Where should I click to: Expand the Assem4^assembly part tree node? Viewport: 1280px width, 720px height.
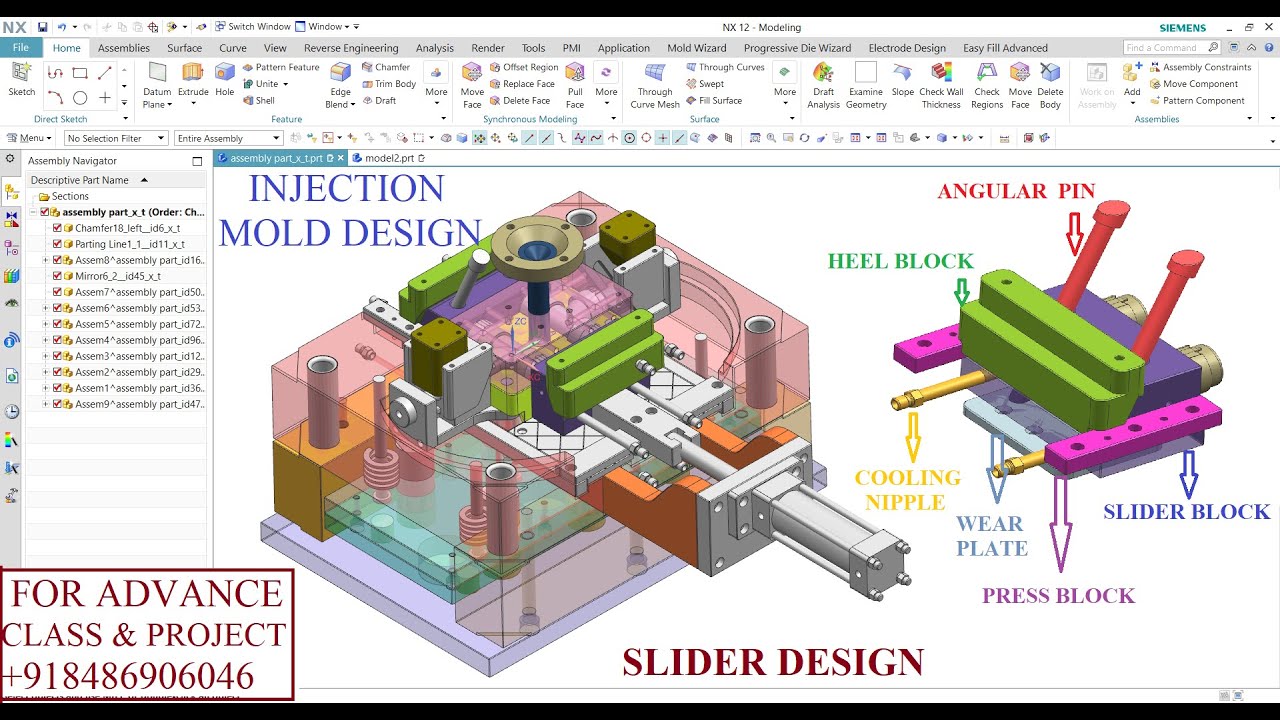[x=45, y=340]
